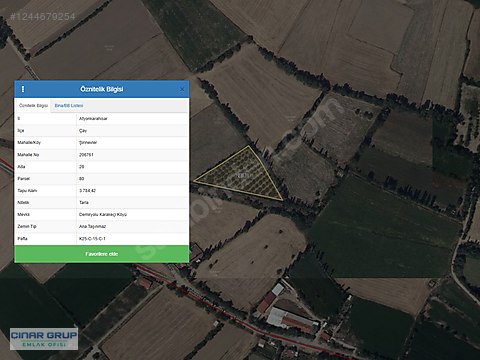
Task: Switch to the Bina/BB Listesi tab
Action: point(69,106)
